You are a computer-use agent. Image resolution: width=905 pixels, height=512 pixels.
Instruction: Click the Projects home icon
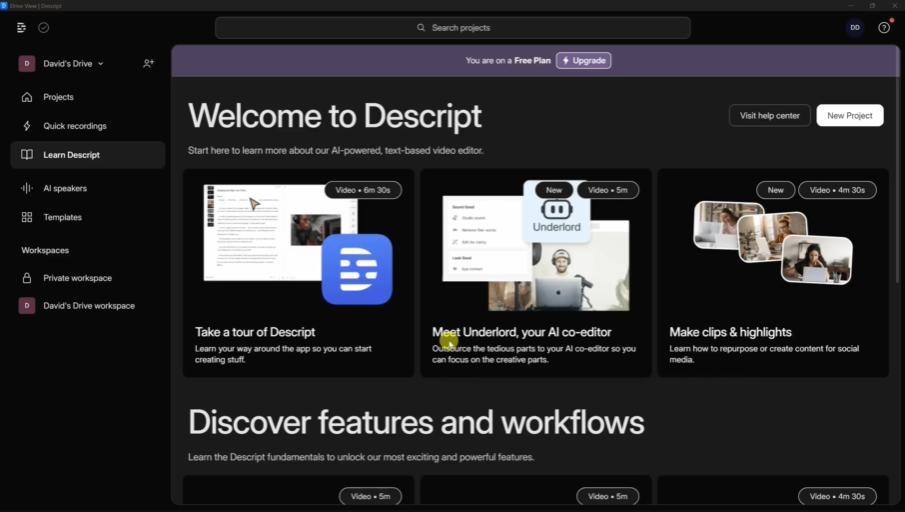coord(27,97)
